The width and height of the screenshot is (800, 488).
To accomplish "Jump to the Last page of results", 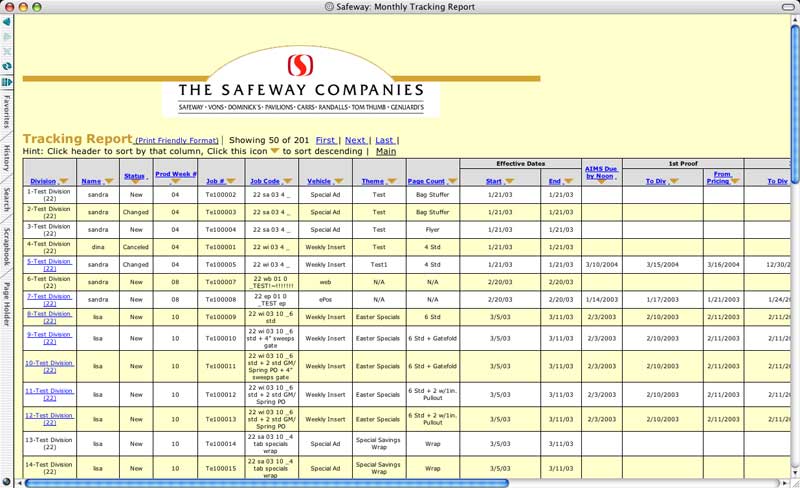I will (x=385, y=140).
